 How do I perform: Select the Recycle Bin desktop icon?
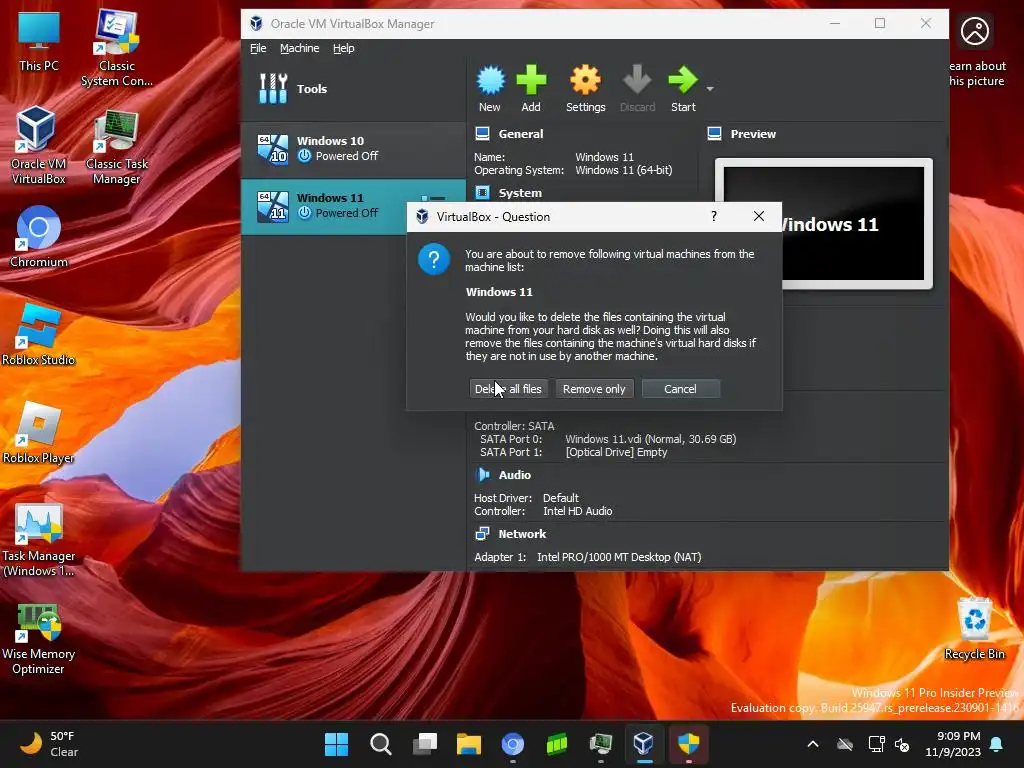pyautogui.click(x=974, y=628)
